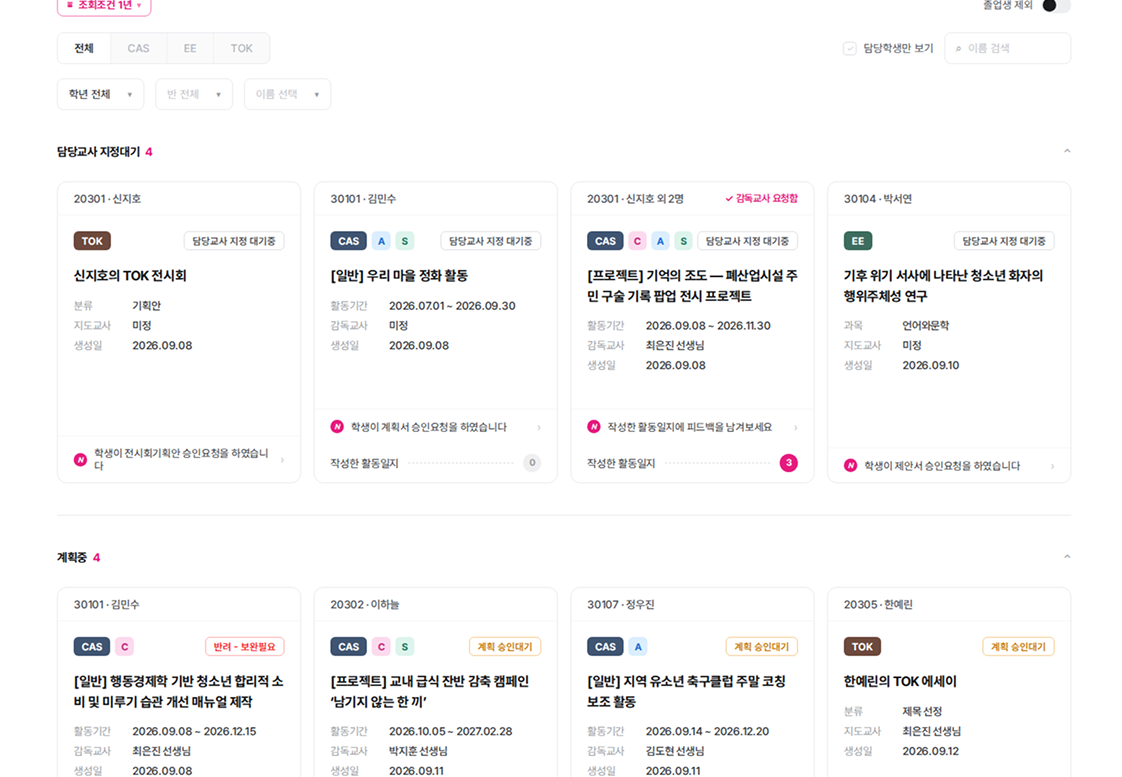Click the arrow next to 전시회기획안 승인요청 notice
The height and width of the screenshot is (777, 1122).
(283, 460)
